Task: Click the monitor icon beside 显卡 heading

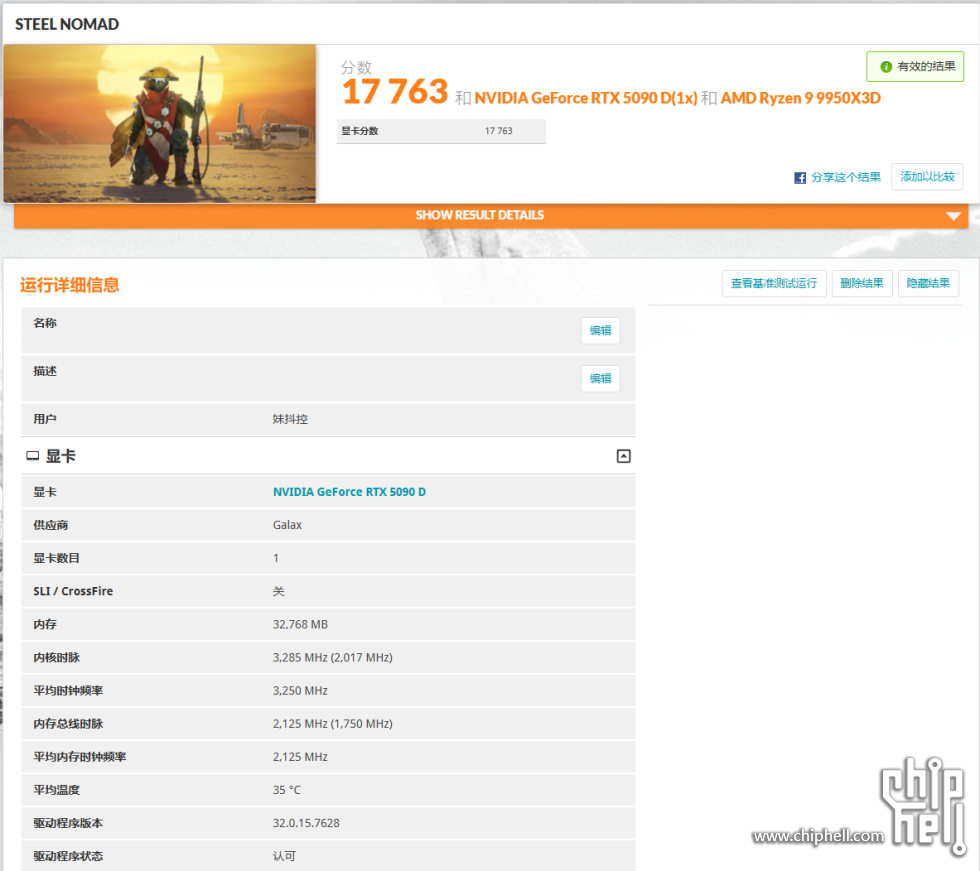Action: tap(32, 456)
